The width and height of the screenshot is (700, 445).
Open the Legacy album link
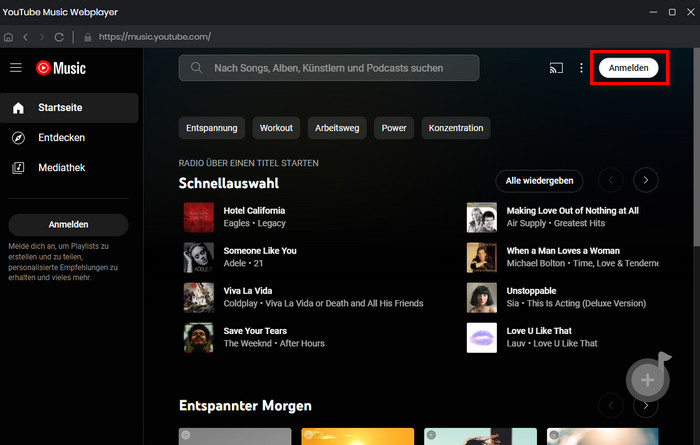(271, 223)
